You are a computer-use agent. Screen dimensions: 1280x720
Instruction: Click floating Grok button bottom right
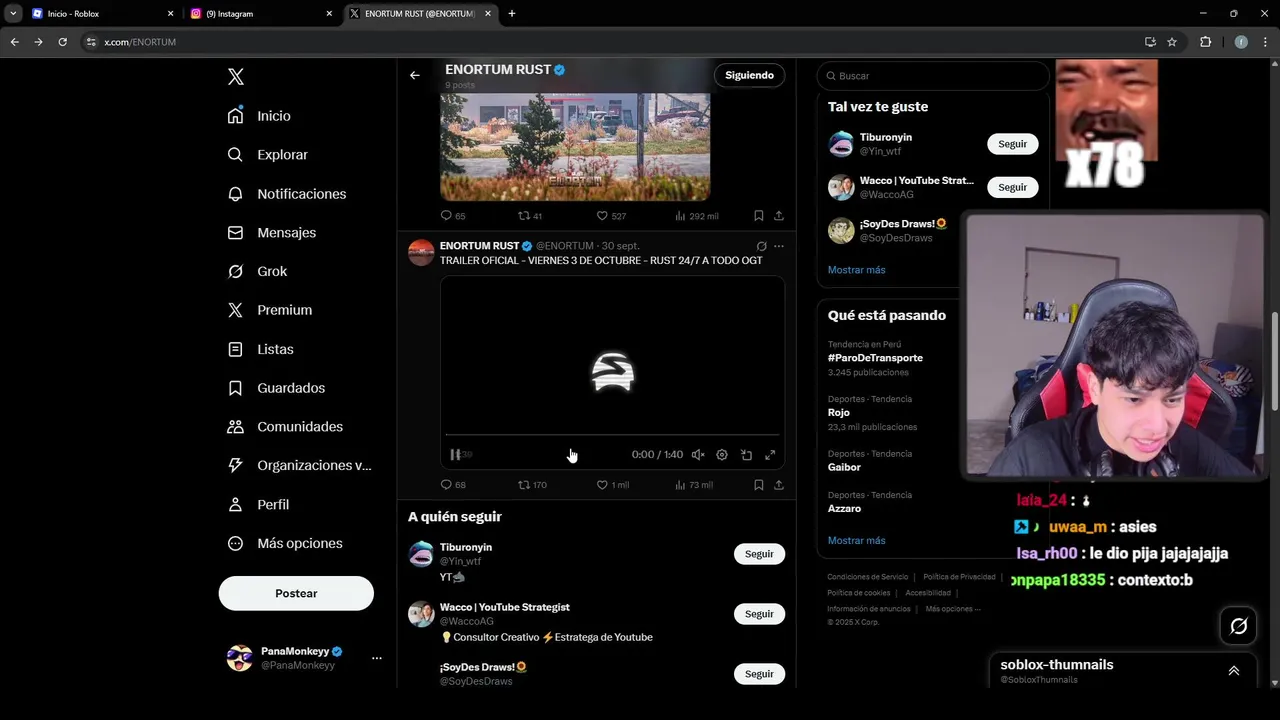click(1239, 626)
